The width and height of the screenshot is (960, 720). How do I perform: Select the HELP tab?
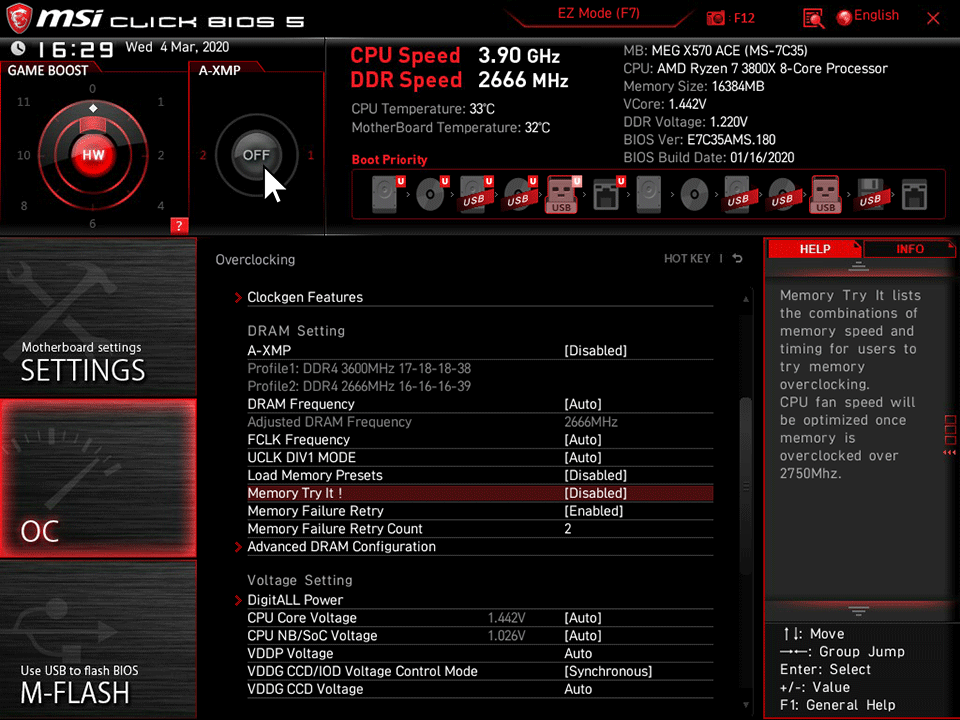[815, 249]
